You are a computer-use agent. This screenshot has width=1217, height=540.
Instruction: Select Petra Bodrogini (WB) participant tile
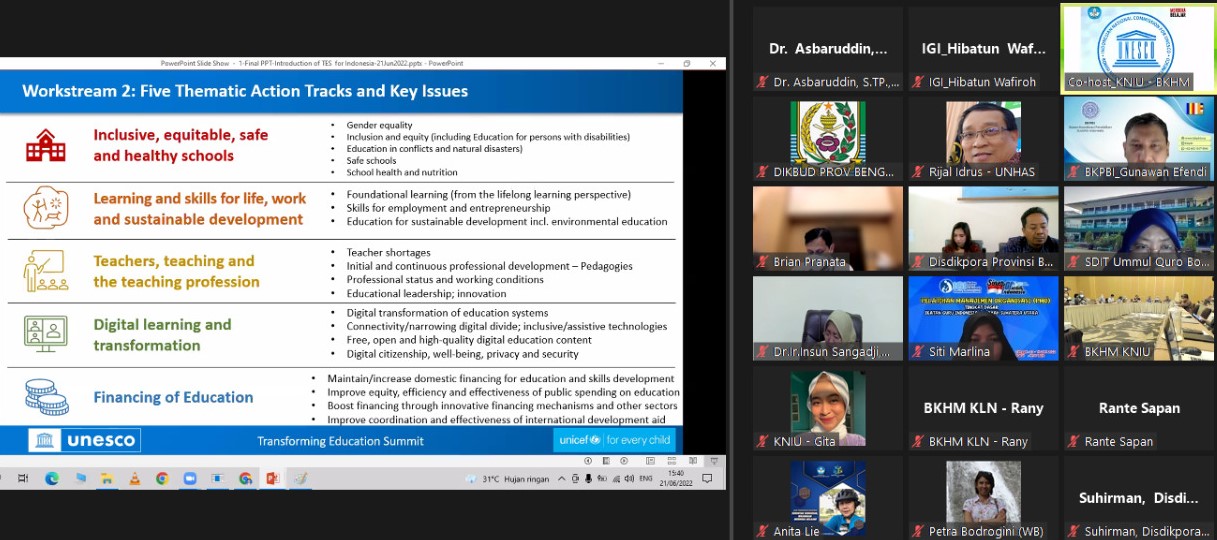[x=983, y=498]
